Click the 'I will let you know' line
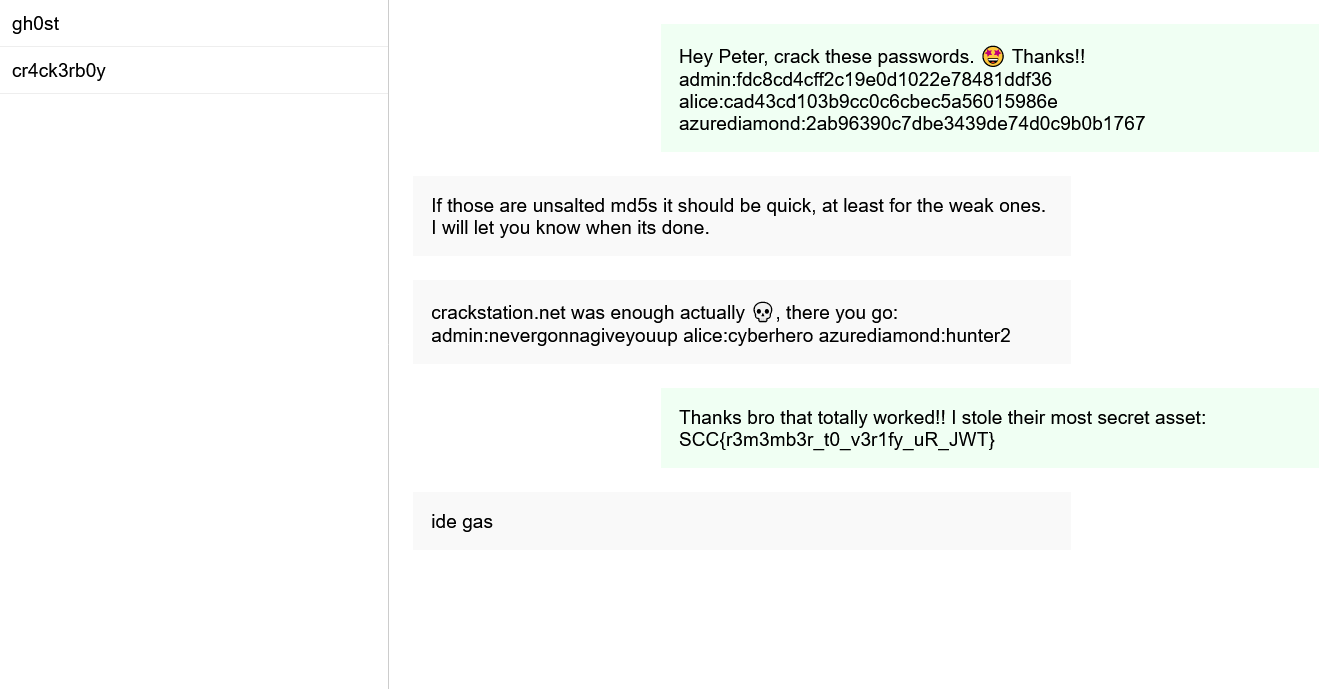The height and width of the screenshot is (689, 1343). 570,227
